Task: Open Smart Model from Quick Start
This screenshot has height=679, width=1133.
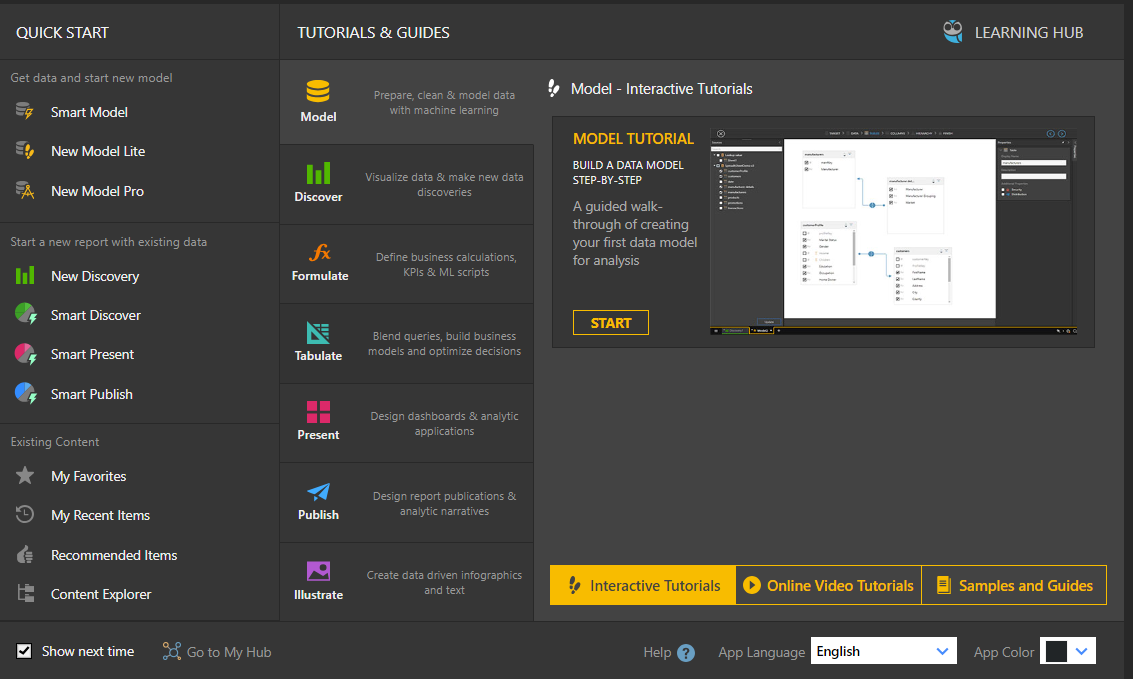Action: 89,112
